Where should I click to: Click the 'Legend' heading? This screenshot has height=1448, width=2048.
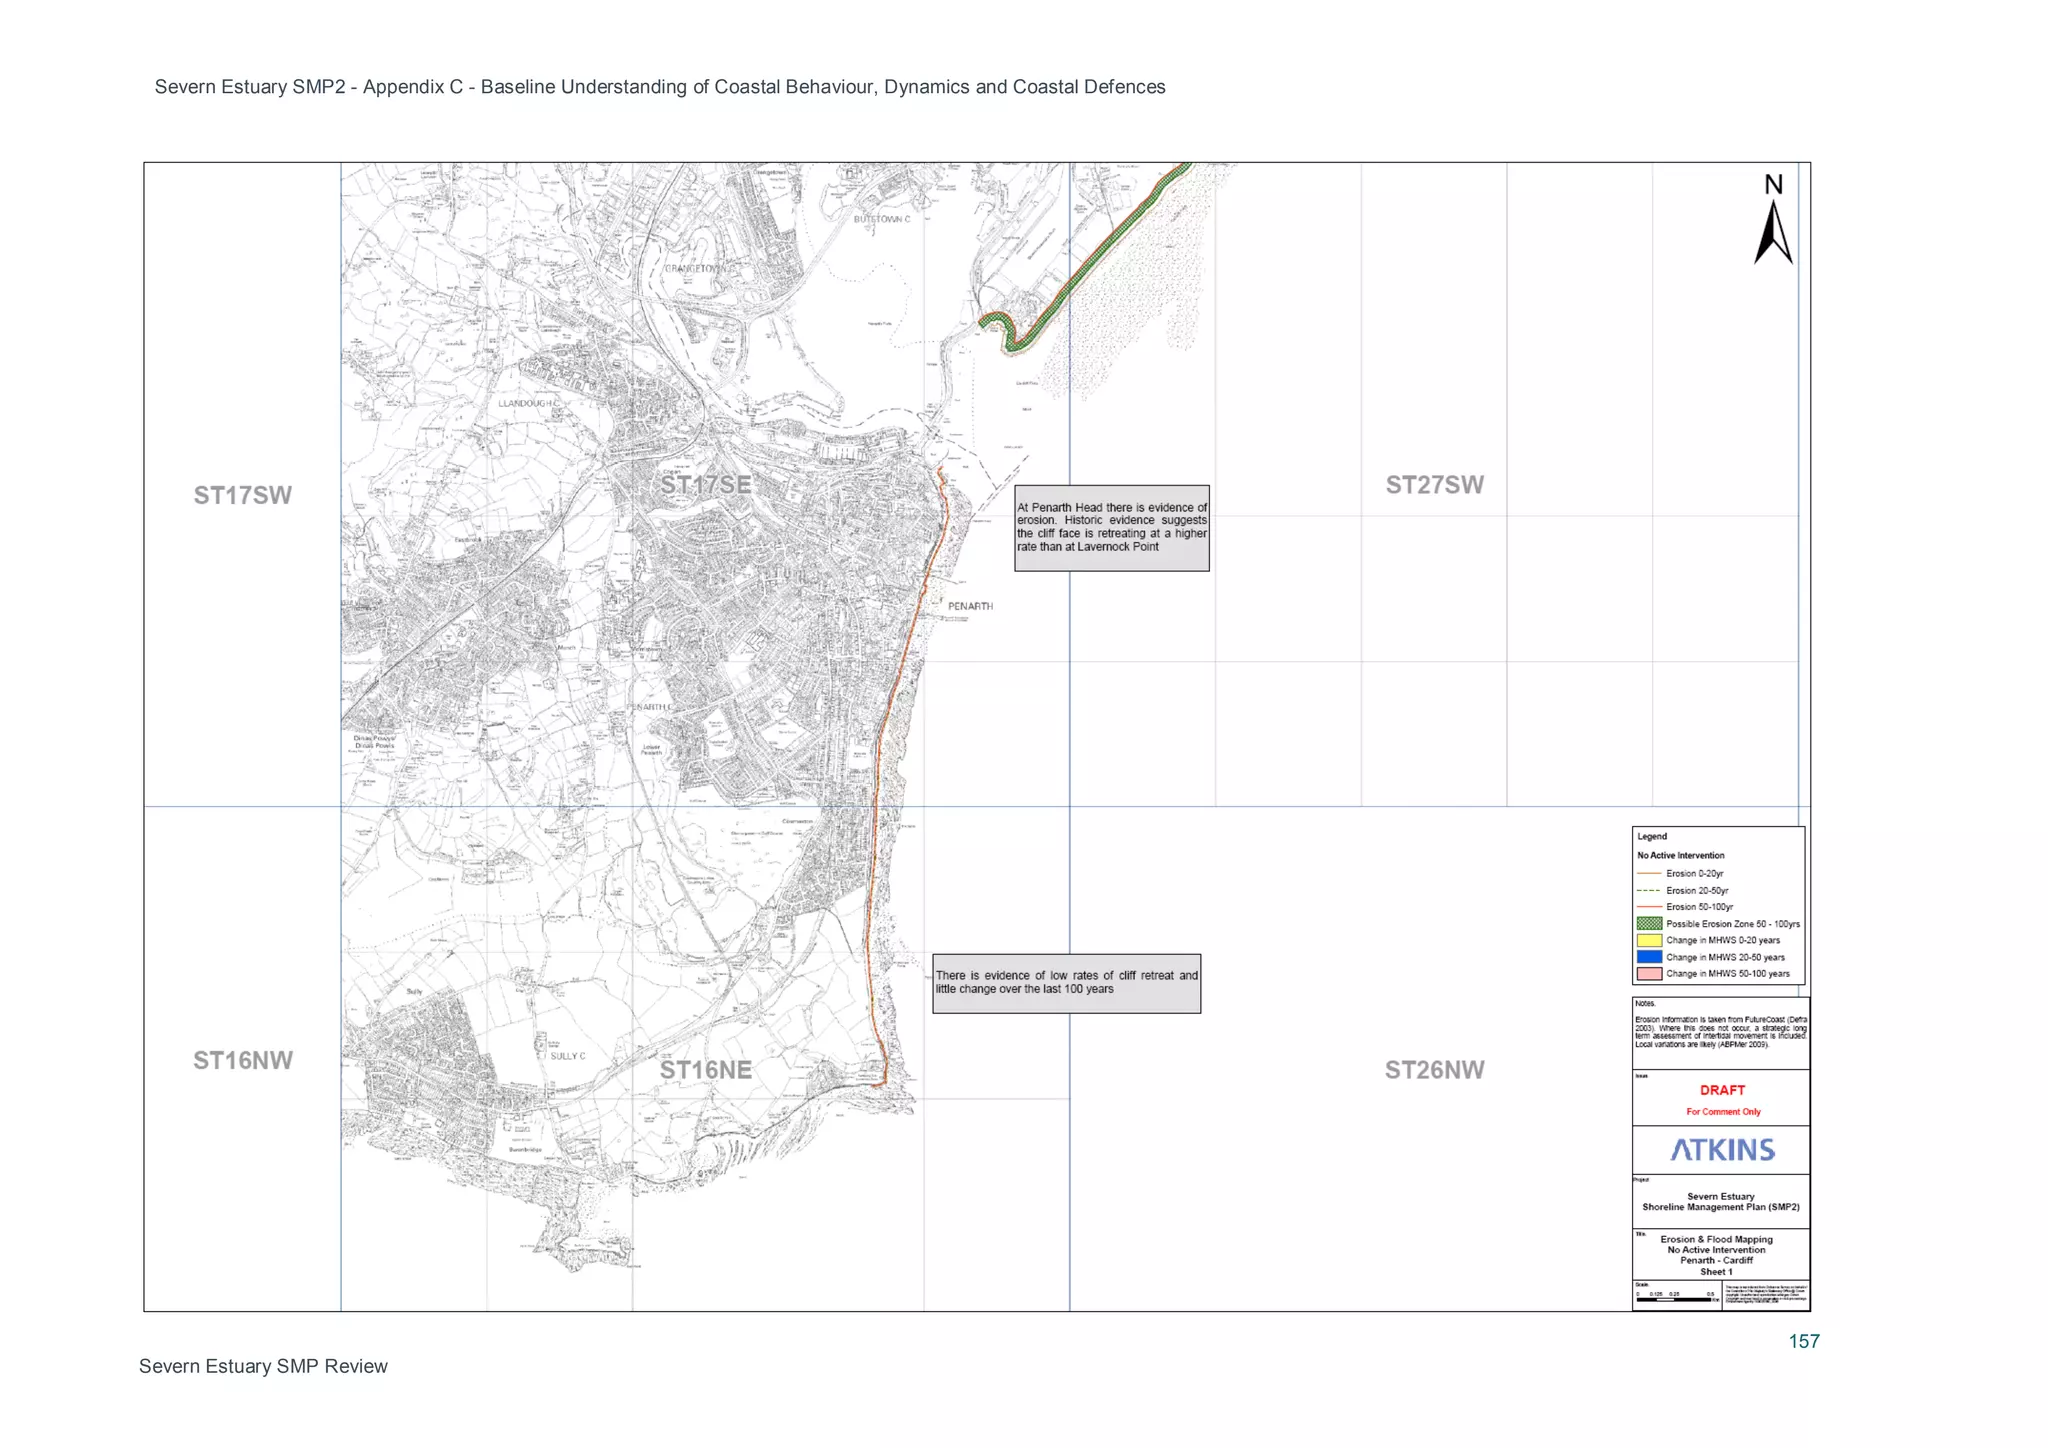coord(1652,837)
